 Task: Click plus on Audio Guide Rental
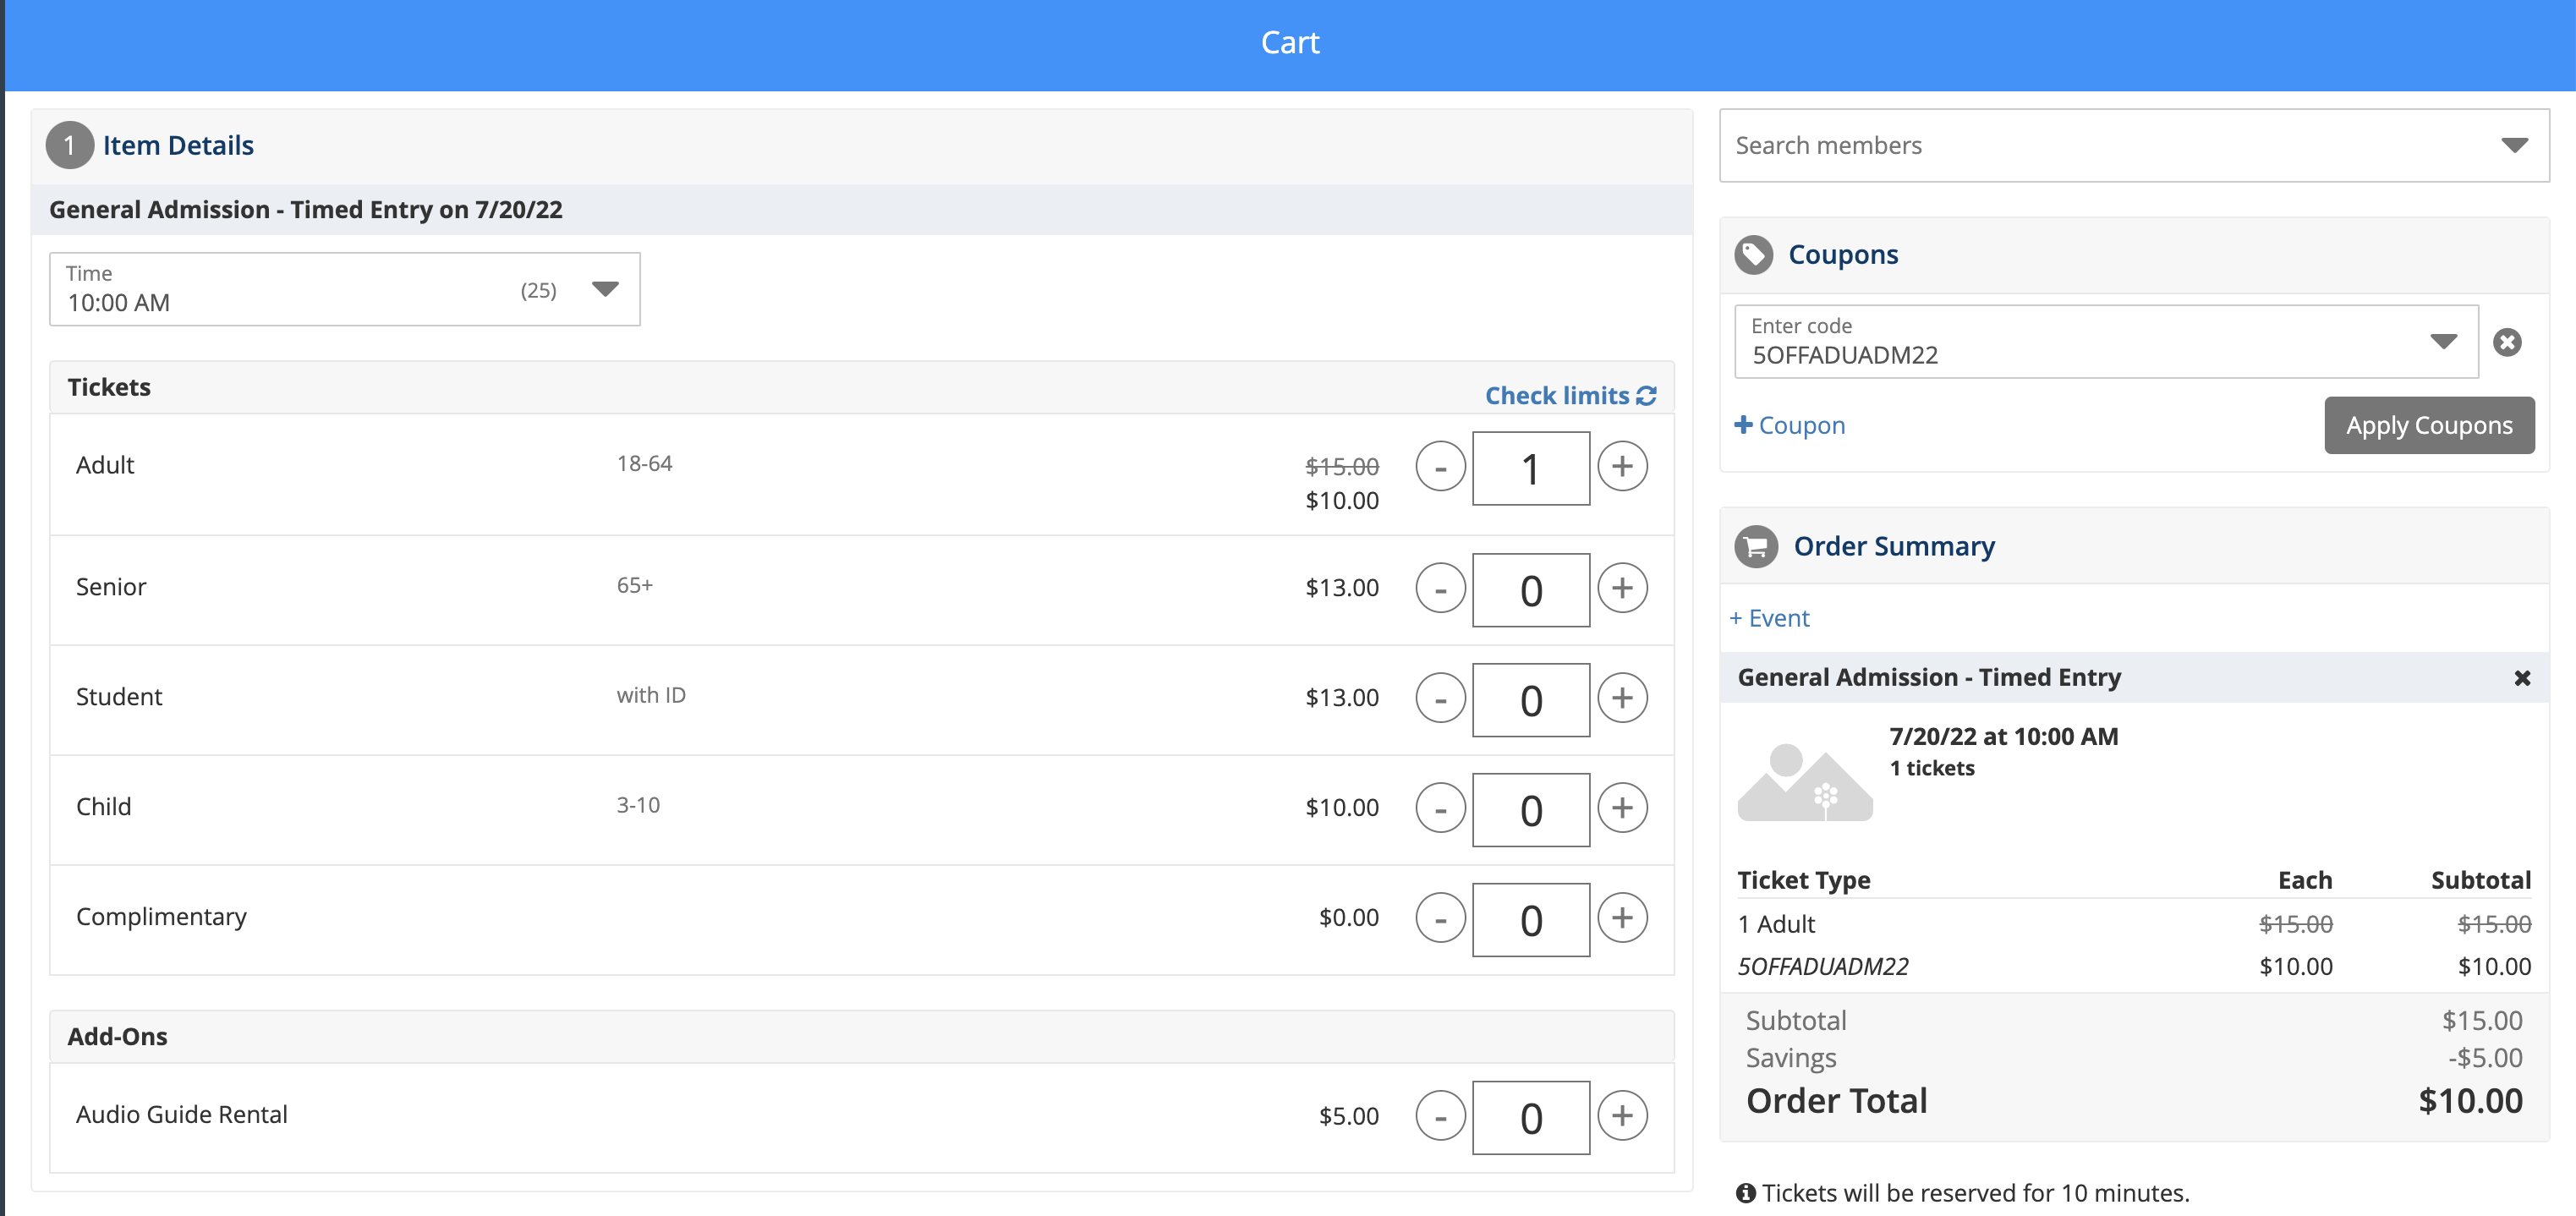point(1622,1116)
